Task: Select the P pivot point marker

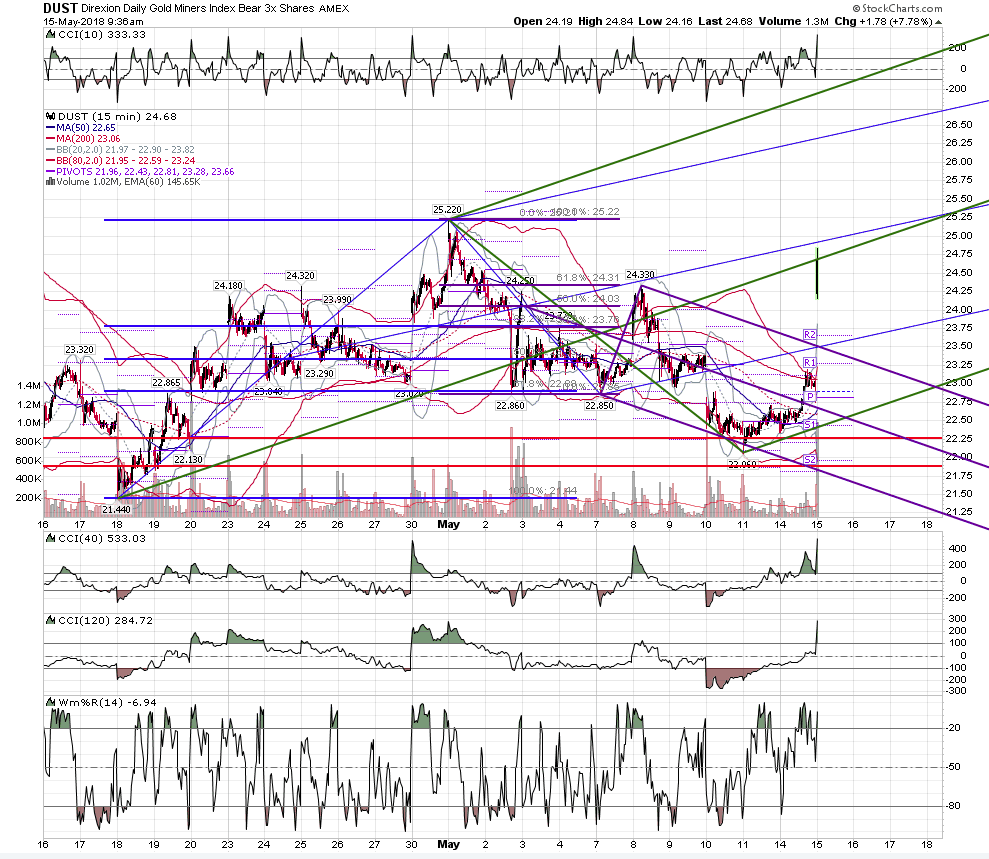Action: point(811,397)
